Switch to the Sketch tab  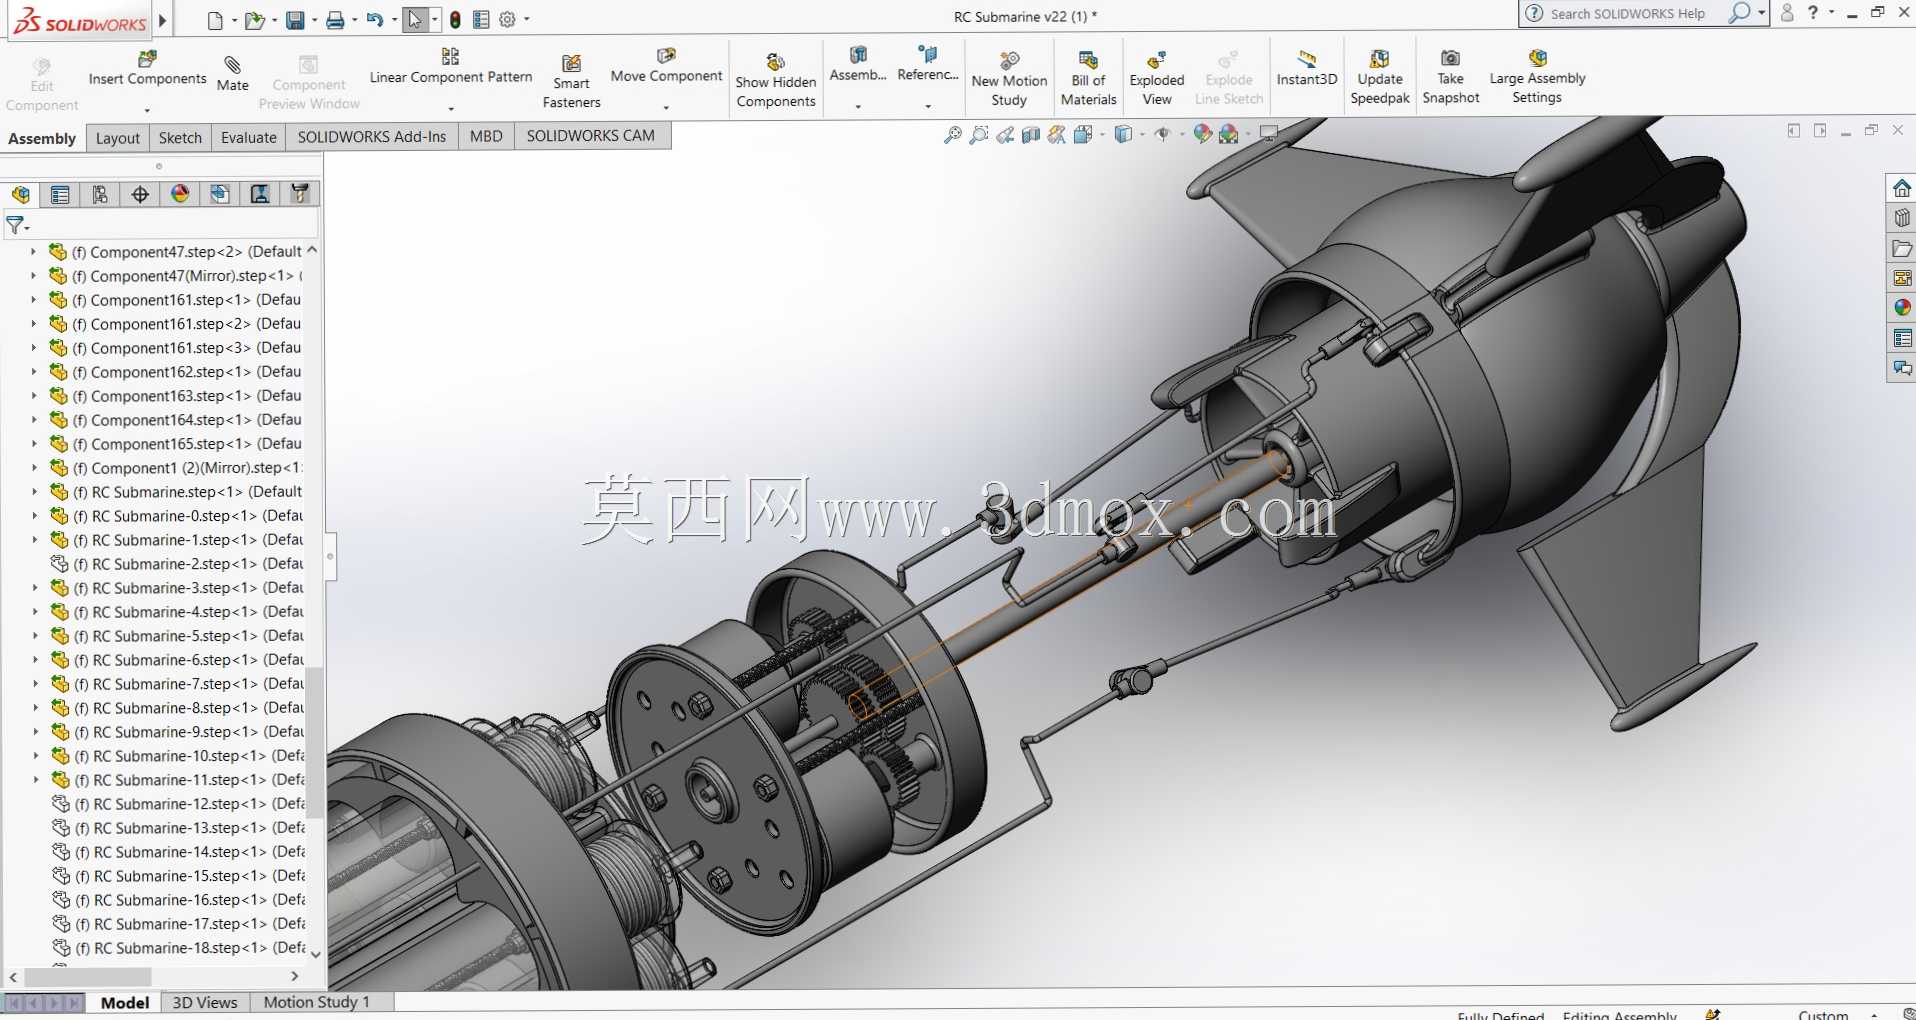(x=180, y=138)
